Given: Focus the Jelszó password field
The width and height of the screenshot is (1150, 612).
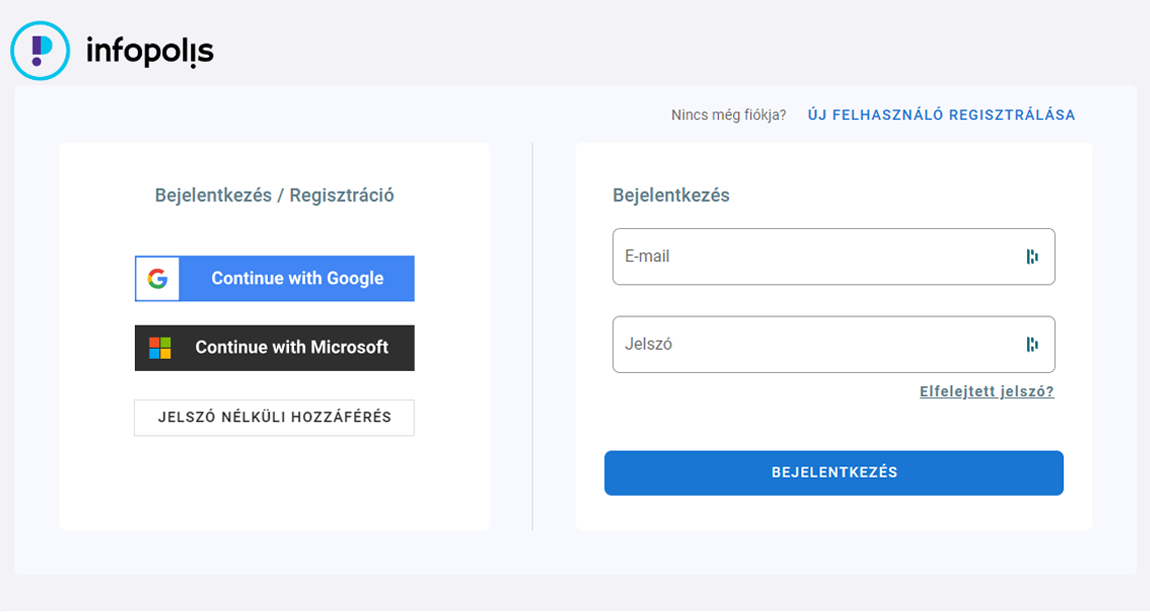Looking at the screenshot, I should (834, 344).
